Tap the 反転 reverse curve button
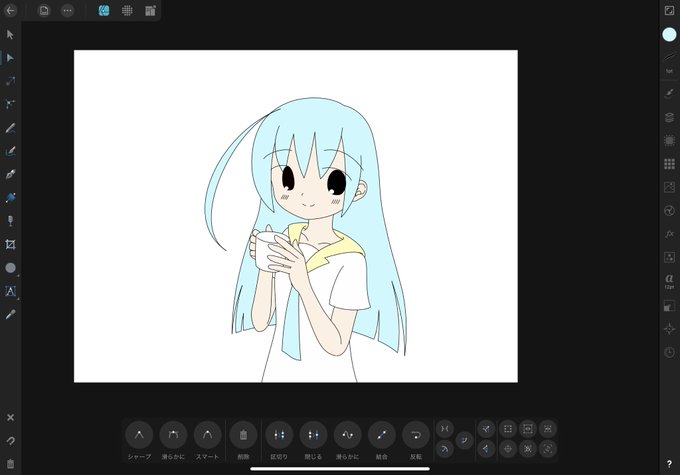This screenshot has height=475, width=680. click(416, 435)
